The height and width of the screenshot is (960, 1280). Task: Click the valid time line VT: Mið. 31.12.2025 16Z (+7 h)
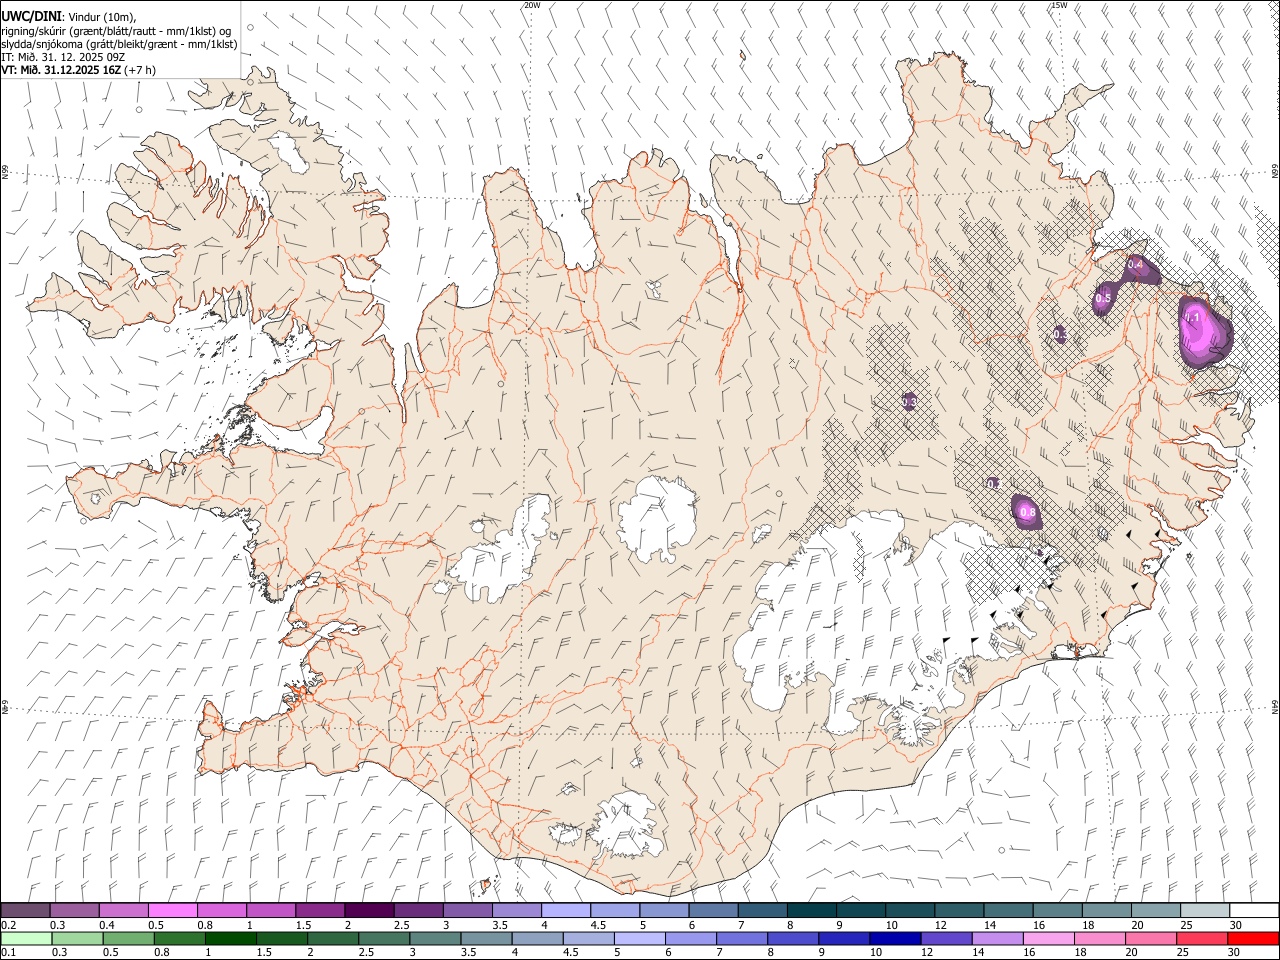(79, 70)
